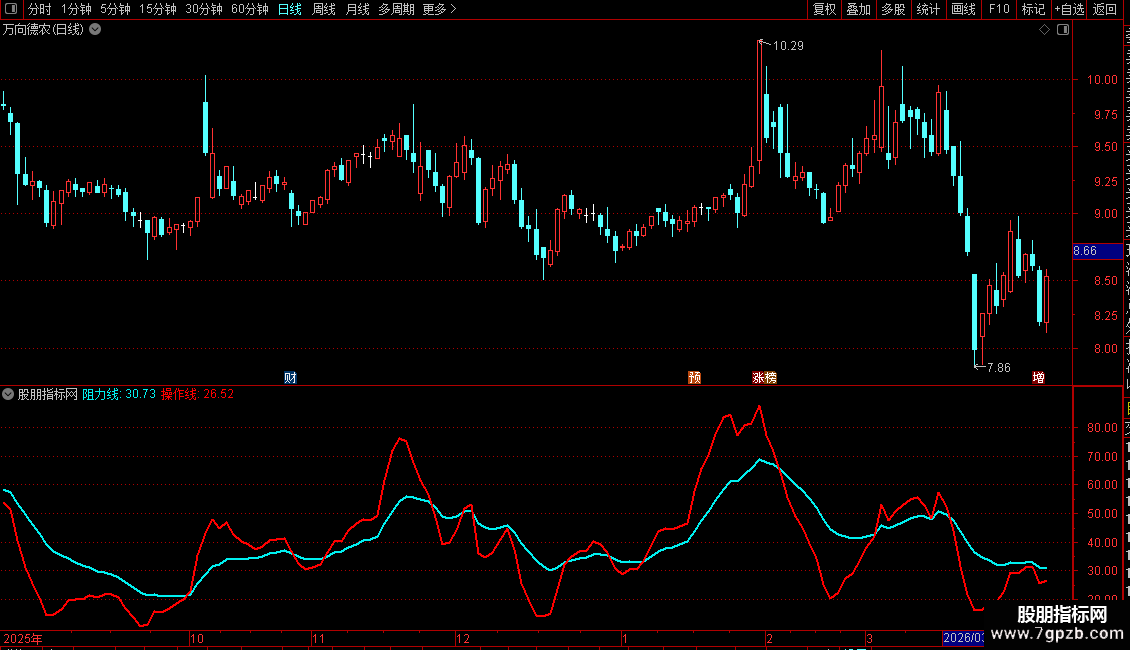Click the 涨榜 marker below chart
Image resolution: width=1130 pixels, height=650 pixels.
pos(765,378)
